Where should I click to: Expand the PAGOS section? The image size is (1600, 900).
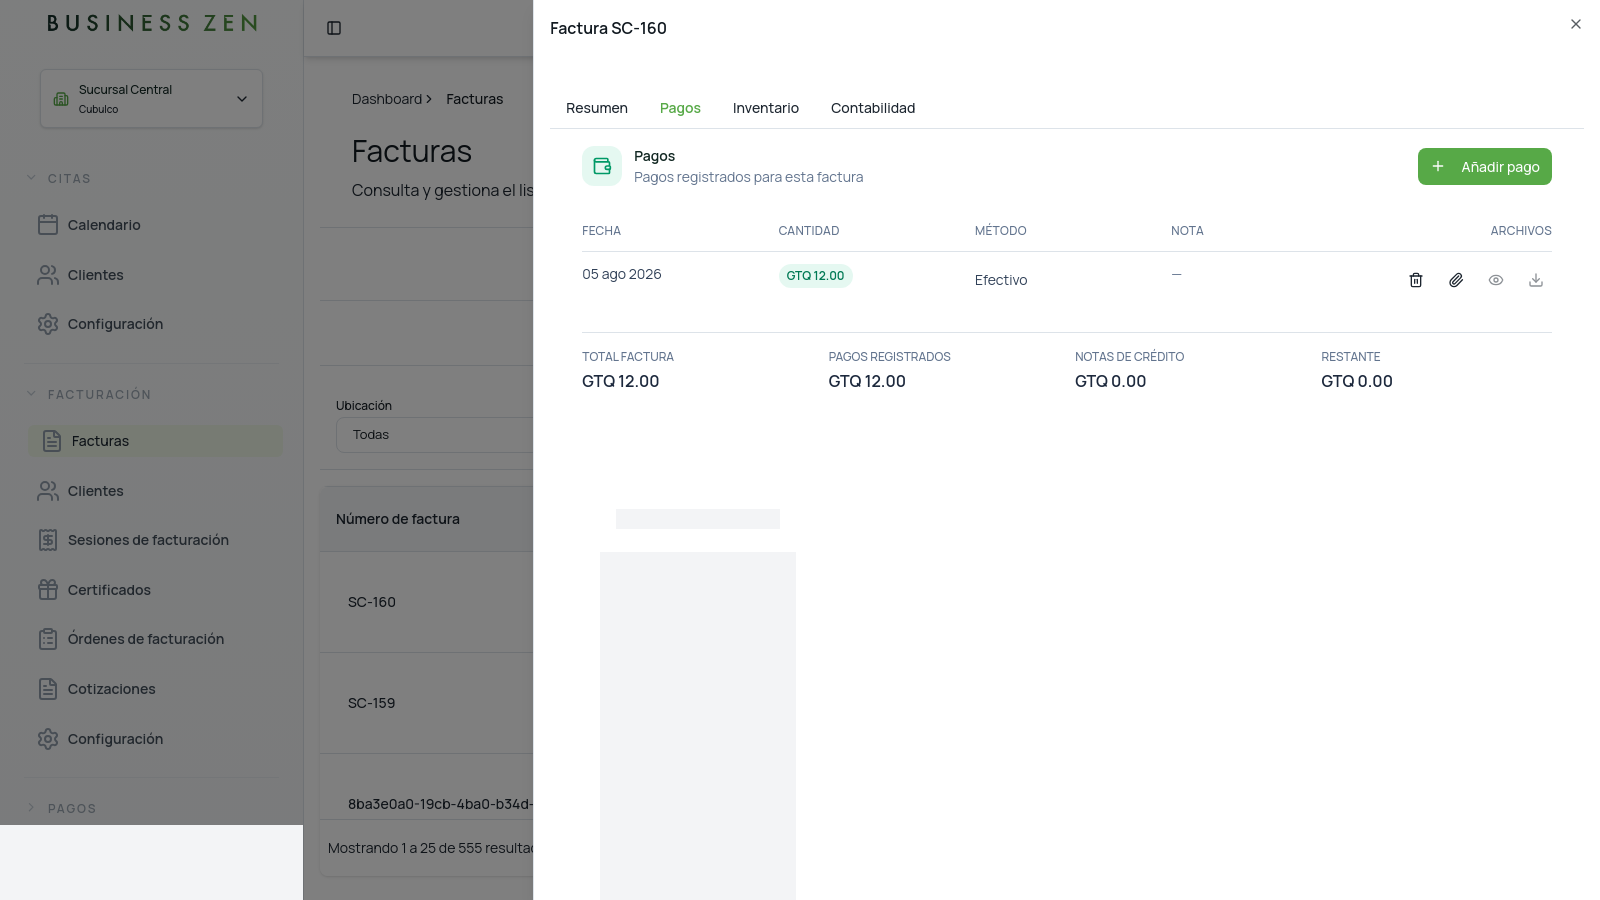coord(61,808)
